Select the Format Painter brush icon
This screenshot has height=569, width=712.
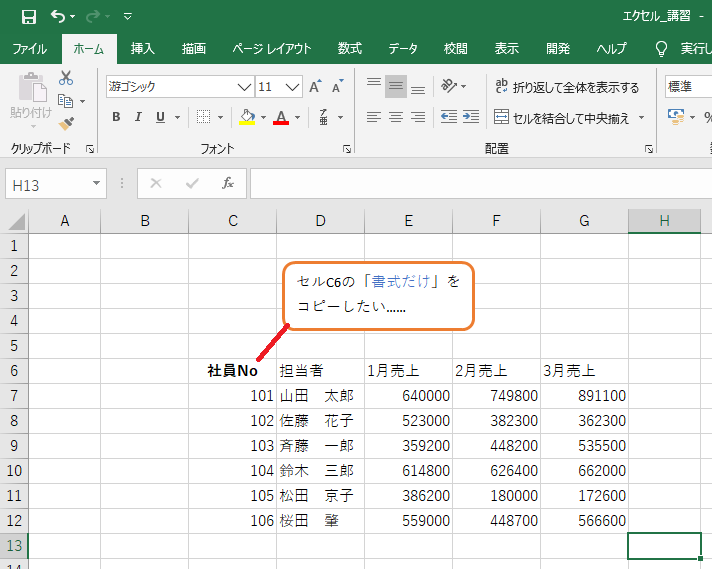[66, 123]
